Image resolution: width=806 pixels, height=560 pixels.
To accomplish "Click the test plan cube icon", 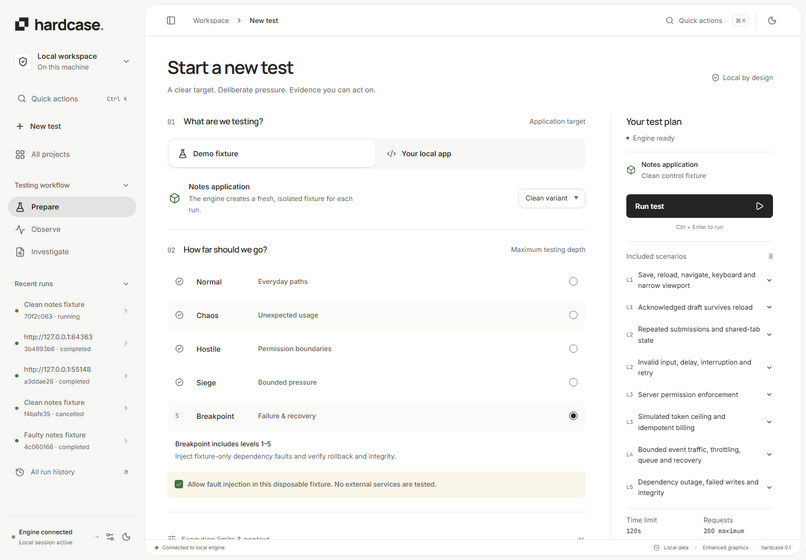I will 631,170.
